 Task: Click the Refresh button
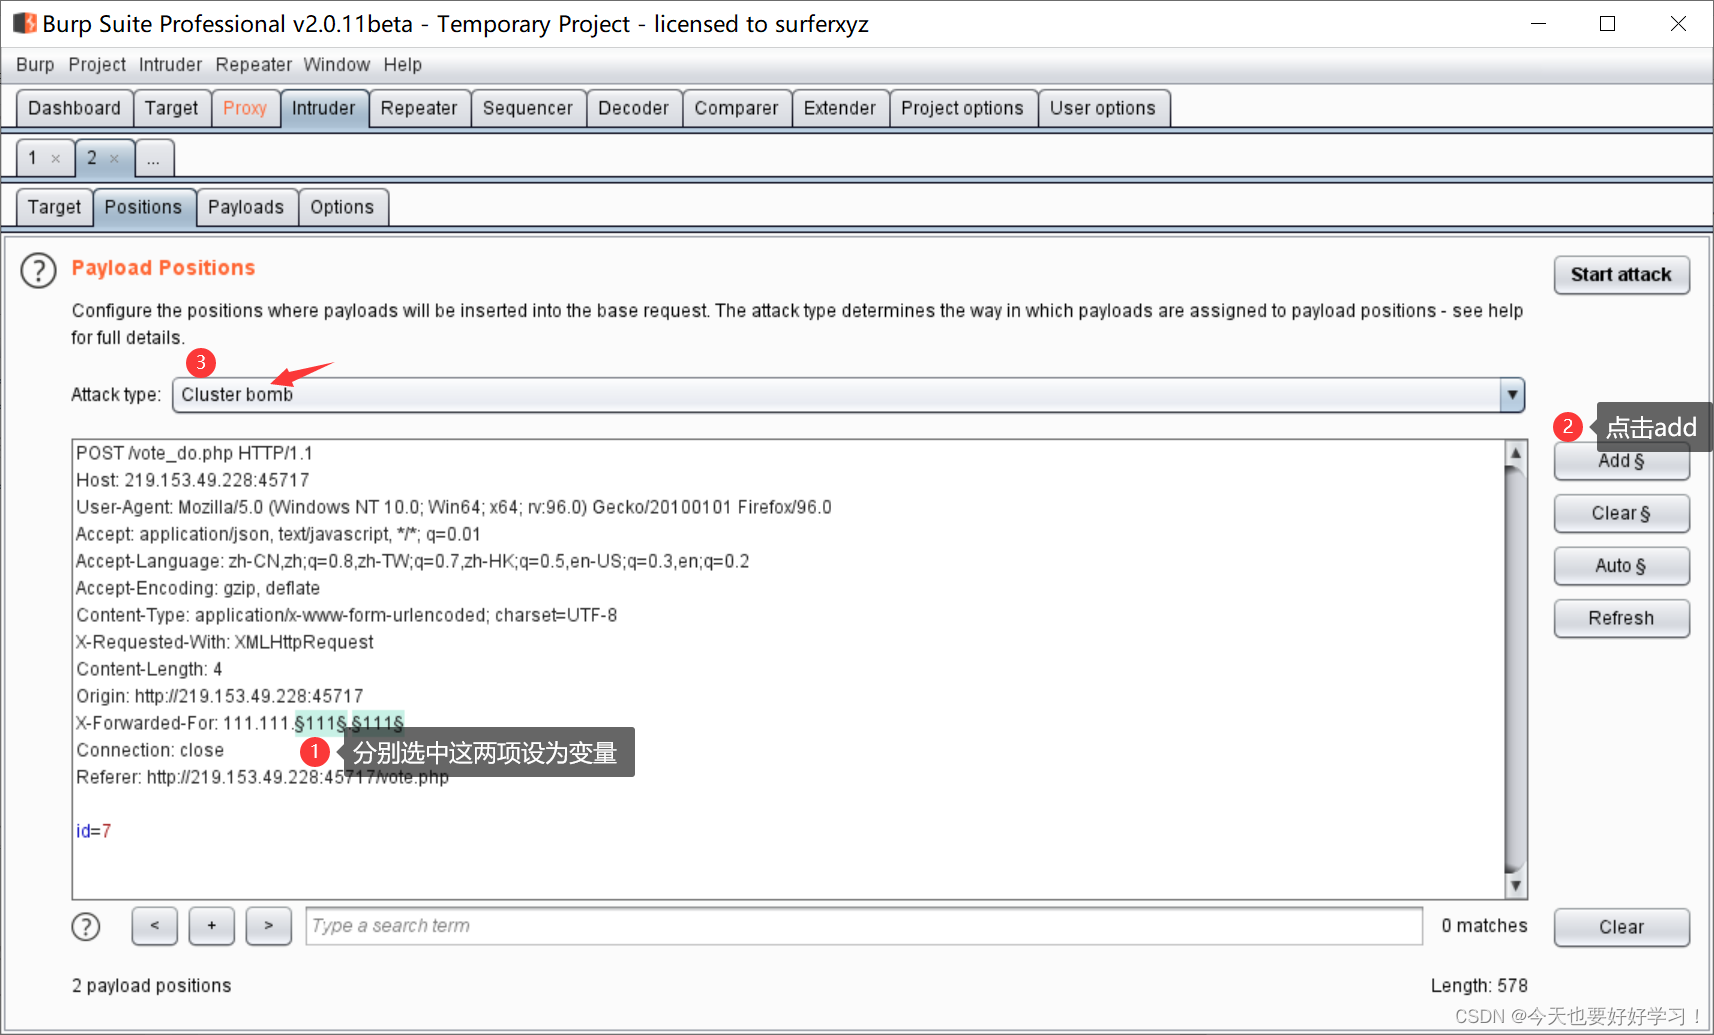[x=1621, y=618]
